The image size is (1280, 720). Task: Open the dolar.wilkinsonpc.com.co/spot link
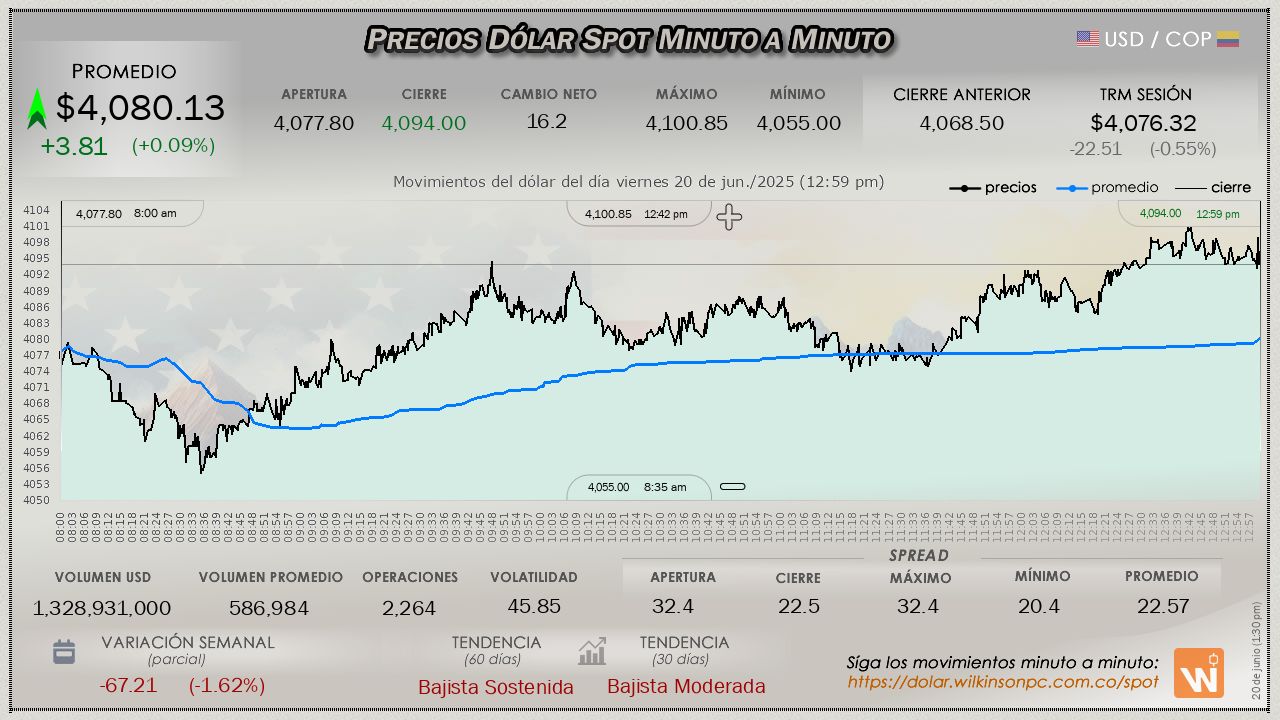pos(1003,682)
